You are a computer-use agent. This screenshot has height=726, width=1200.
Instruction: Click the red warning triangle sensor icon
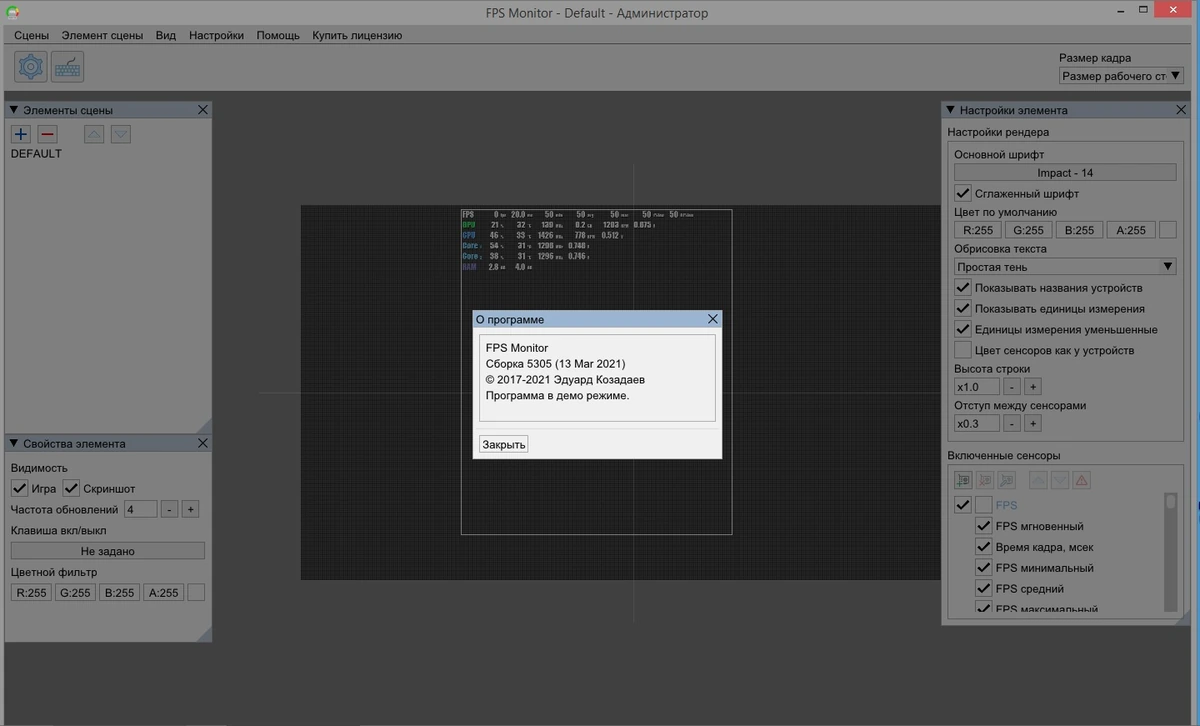tap(1081, 480)
